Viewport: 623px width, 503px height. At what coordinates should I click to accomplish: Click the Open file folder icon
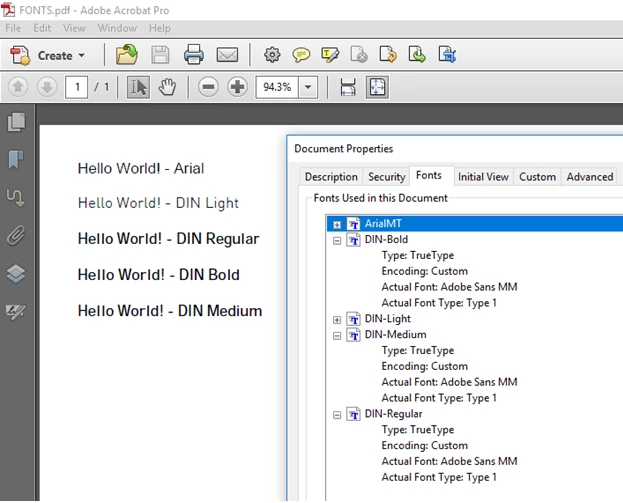(127, 54)
